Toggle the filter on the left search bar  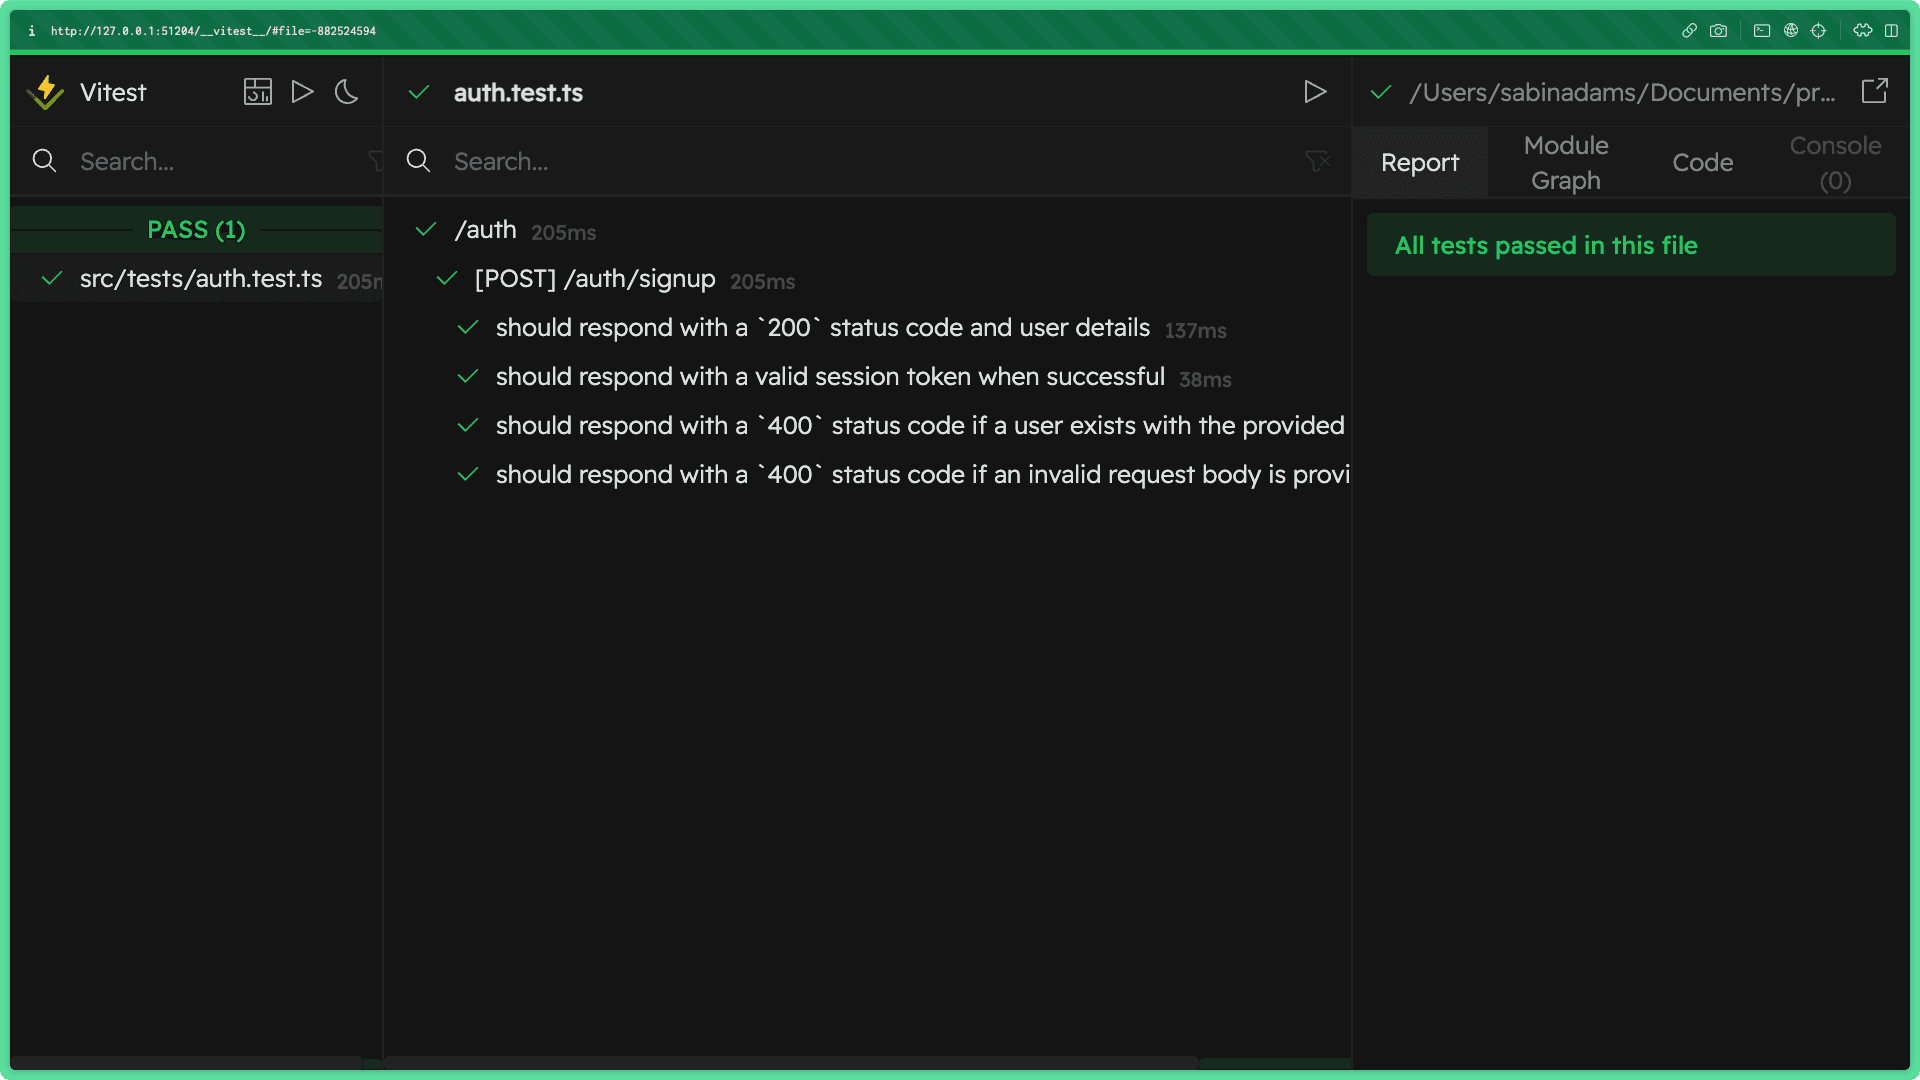point(375,161)
